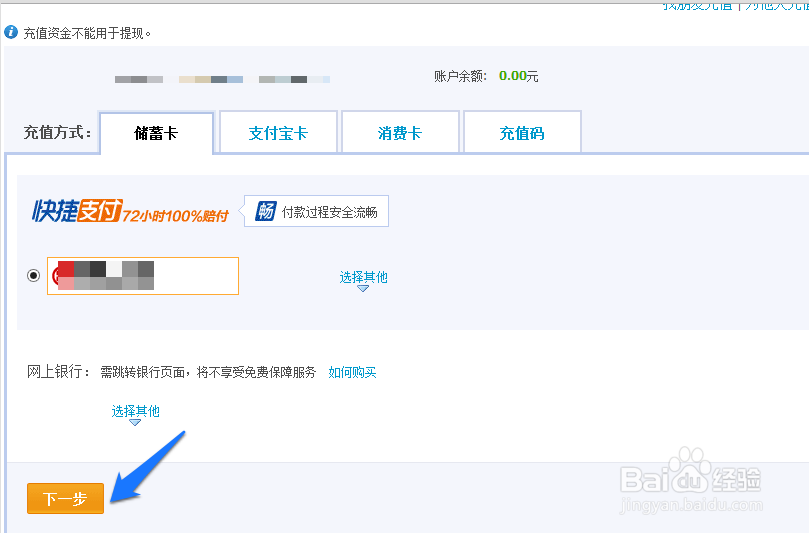Viewport: 809px width, 533px height.
Task: Click the 网上银行 label
Action: (x=58, y=372)
